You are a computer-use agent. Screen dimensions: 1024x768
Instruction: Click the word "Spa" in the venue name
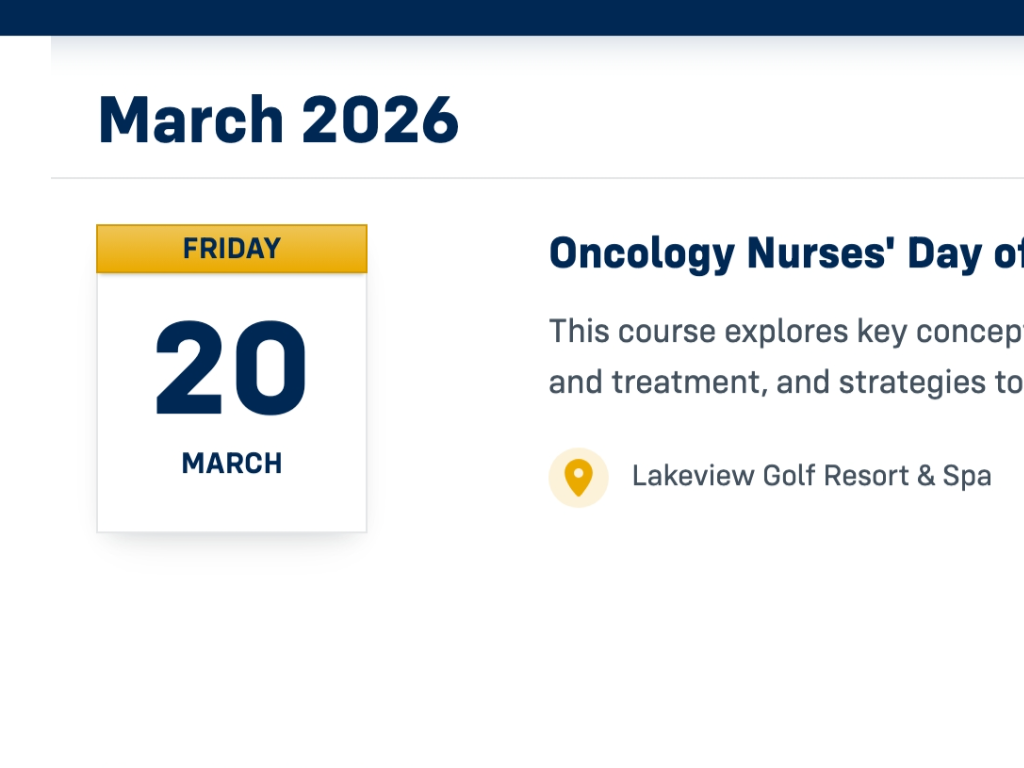[967, 476]
